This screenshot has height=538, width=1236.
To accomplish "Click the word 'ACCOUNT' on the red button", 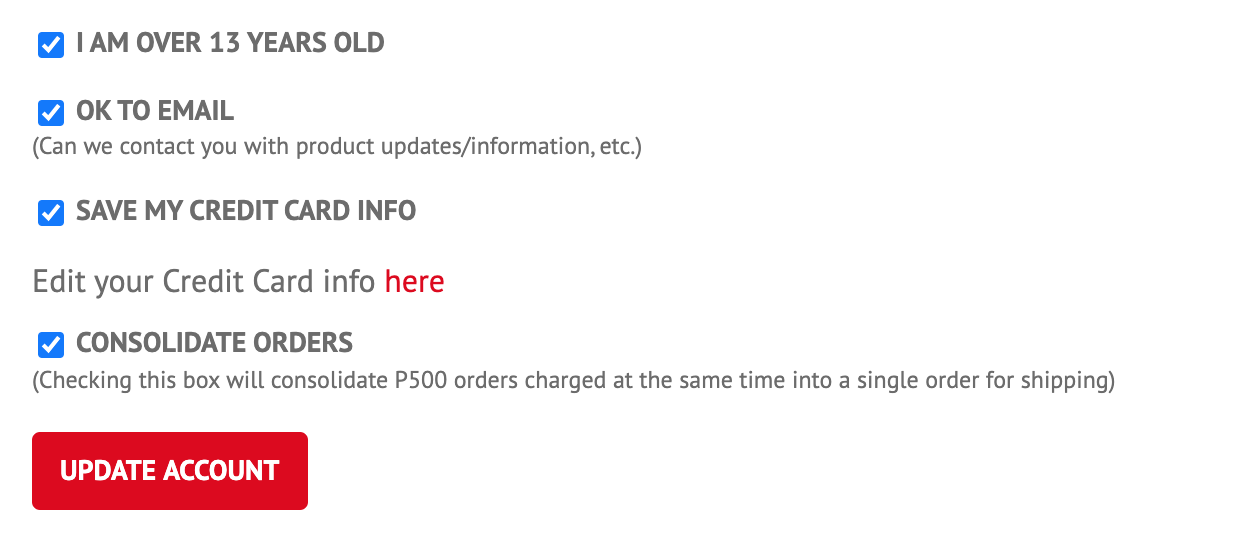I will pos(221,471).
